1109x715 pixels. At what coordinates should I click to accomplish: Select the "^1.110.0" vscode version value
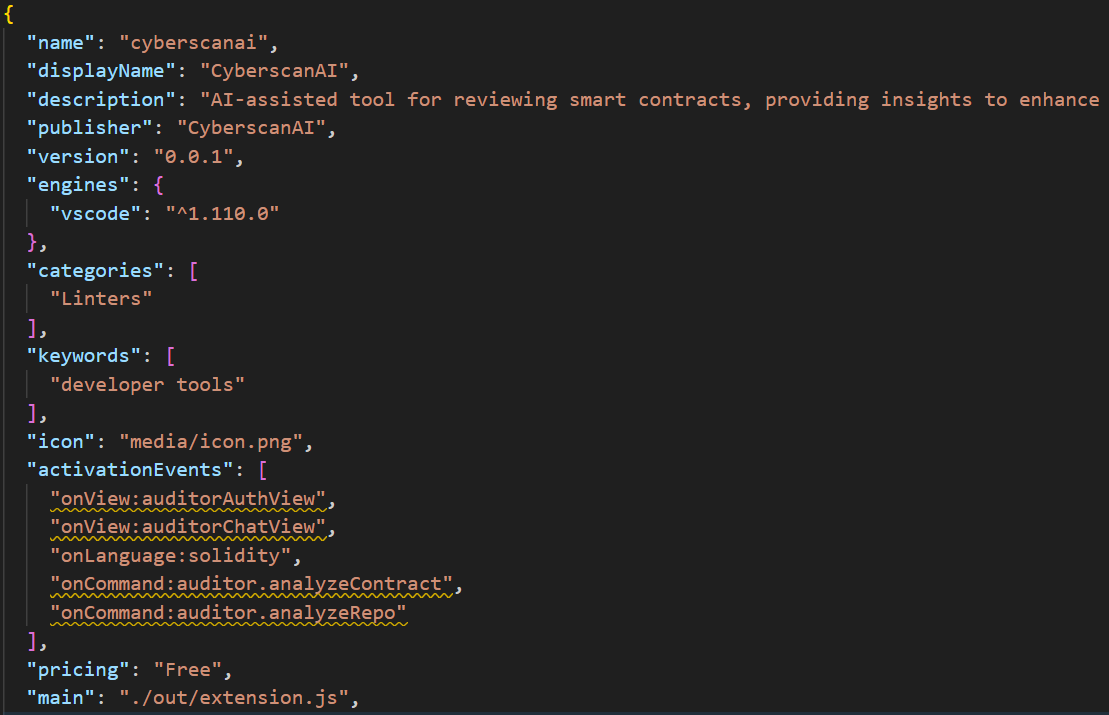pos(222,214)
